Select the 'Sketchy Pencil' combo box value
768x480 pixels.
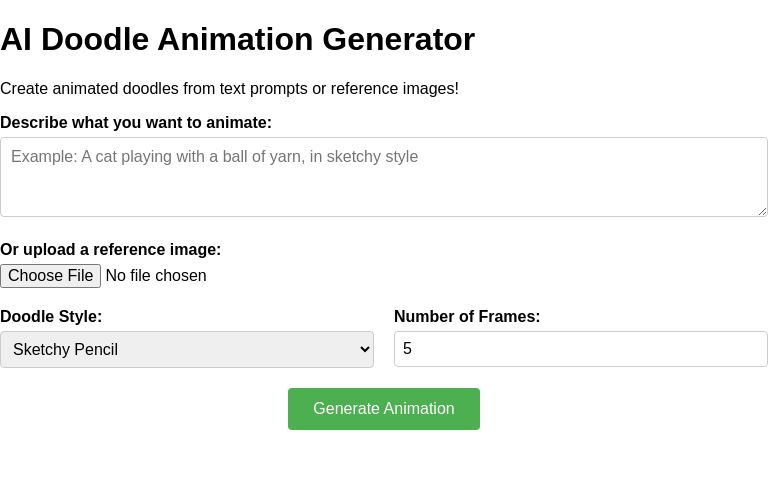[x=66, y=349]
